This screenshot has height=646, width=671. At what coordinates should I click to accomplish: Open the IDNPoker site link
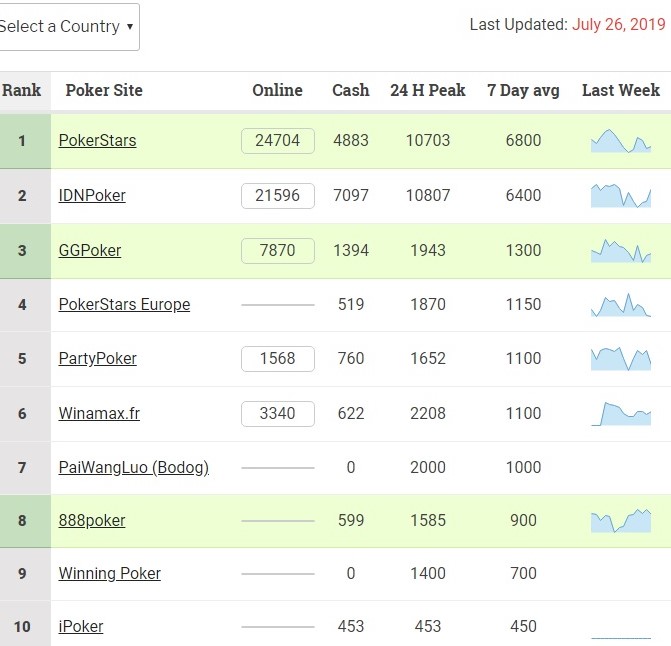[92, 196]
